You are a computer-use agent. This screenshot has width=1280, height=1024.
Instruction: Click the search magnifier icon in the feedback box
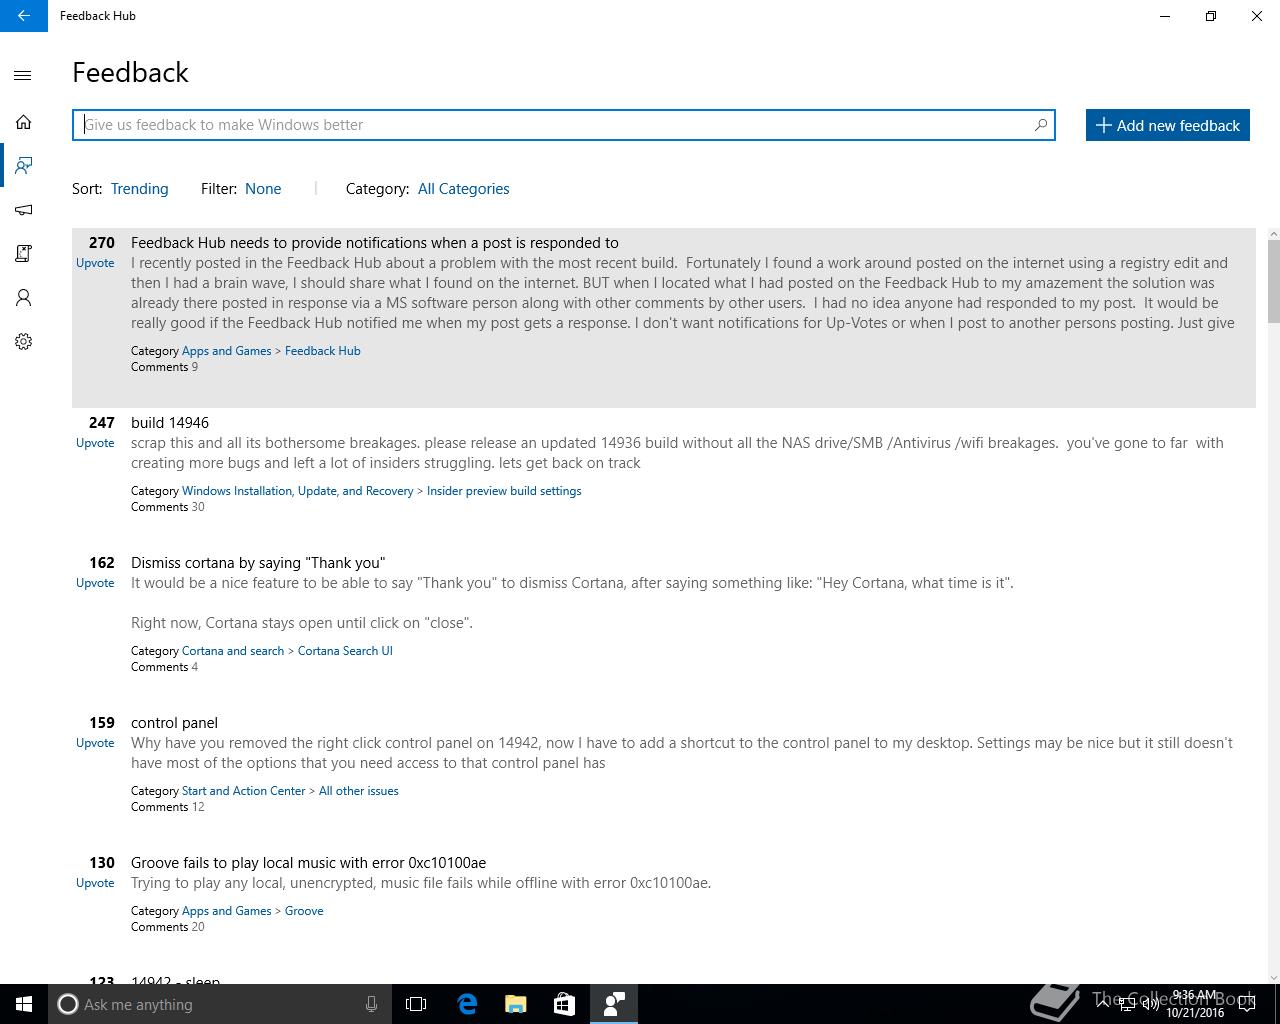pos(1040,125)
